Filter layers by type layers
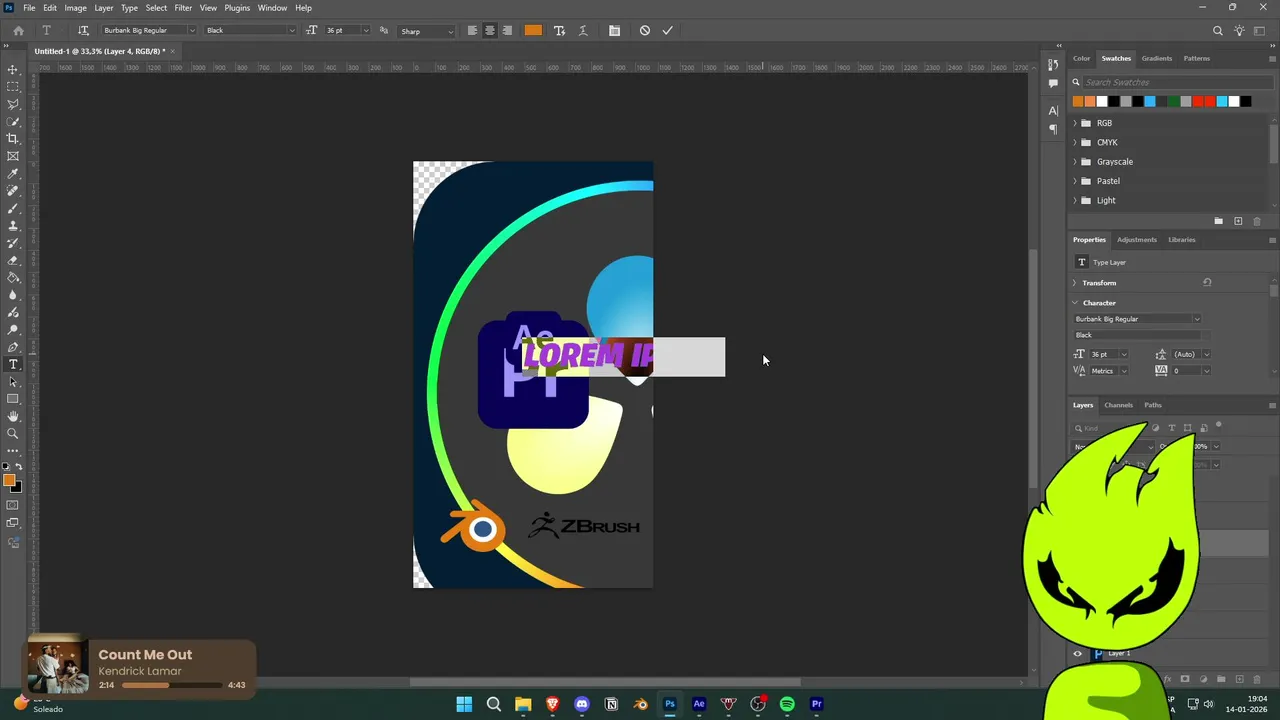Screen dimensions: 1280x720 (x=1172, y=428)
